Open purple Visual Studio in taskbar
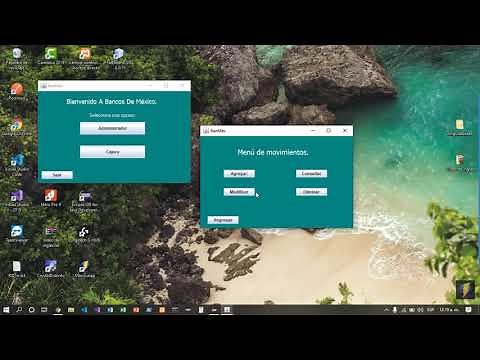 [x=97, y=310]
